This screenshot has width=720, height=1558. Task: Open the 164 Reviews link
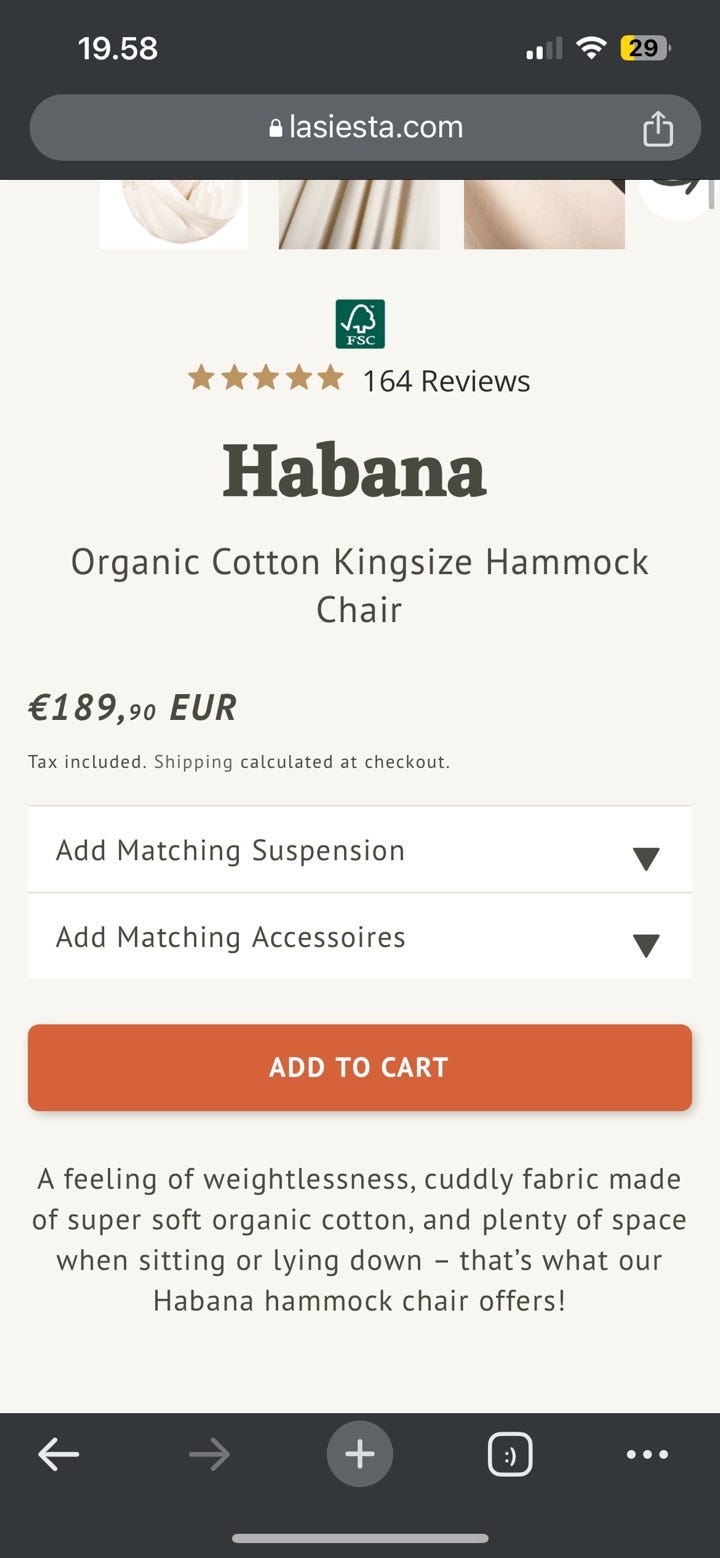[x=446, y=381]
